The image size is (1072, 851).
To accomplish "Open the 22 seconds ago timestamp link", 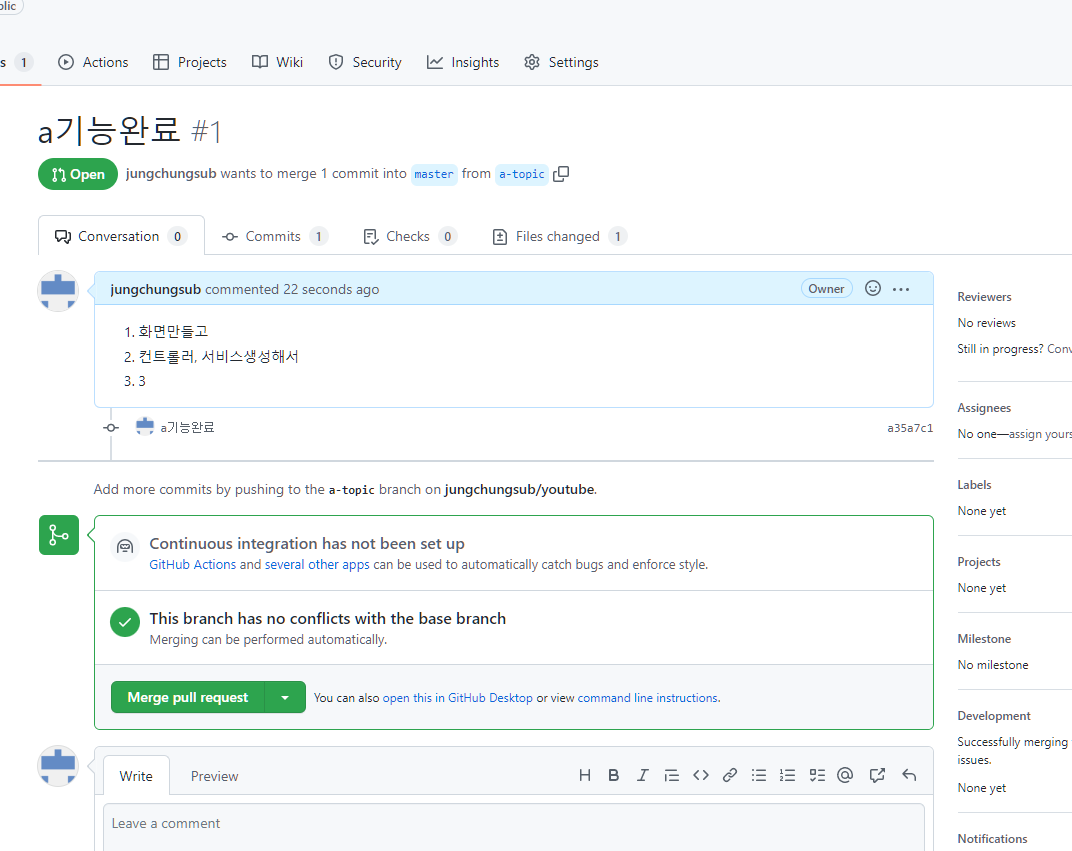I will [x=331, y=289].
